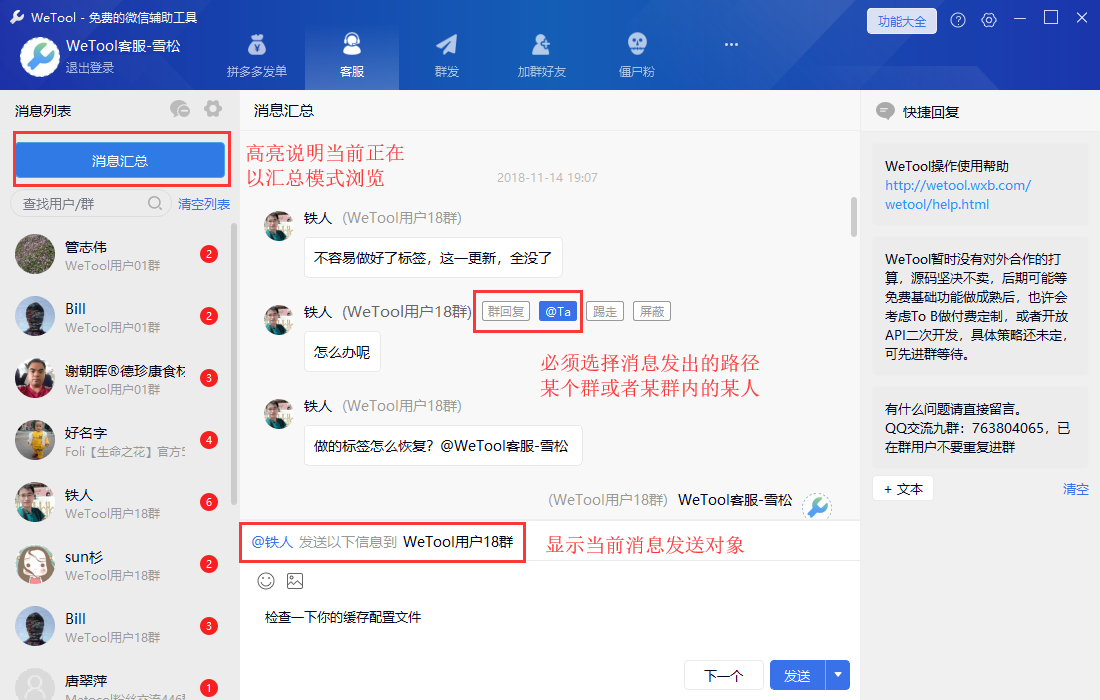This screenshot has height=700, width=1100.
Task: Expand the 发送 button dropdown arrow
Action: tap(837, 676)
